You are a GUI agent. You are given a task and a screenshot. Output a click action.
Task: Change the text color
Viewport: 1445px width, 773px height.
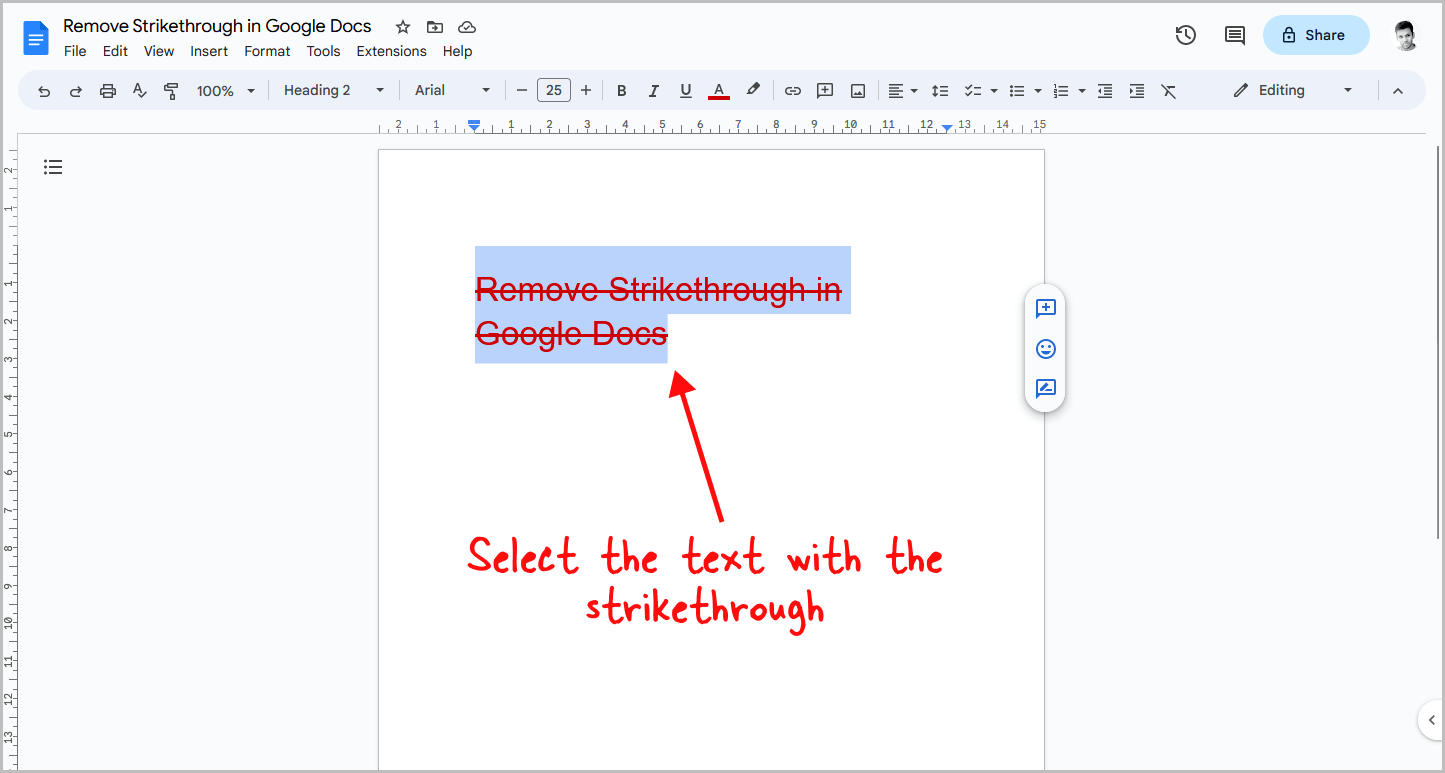[718, 90]
